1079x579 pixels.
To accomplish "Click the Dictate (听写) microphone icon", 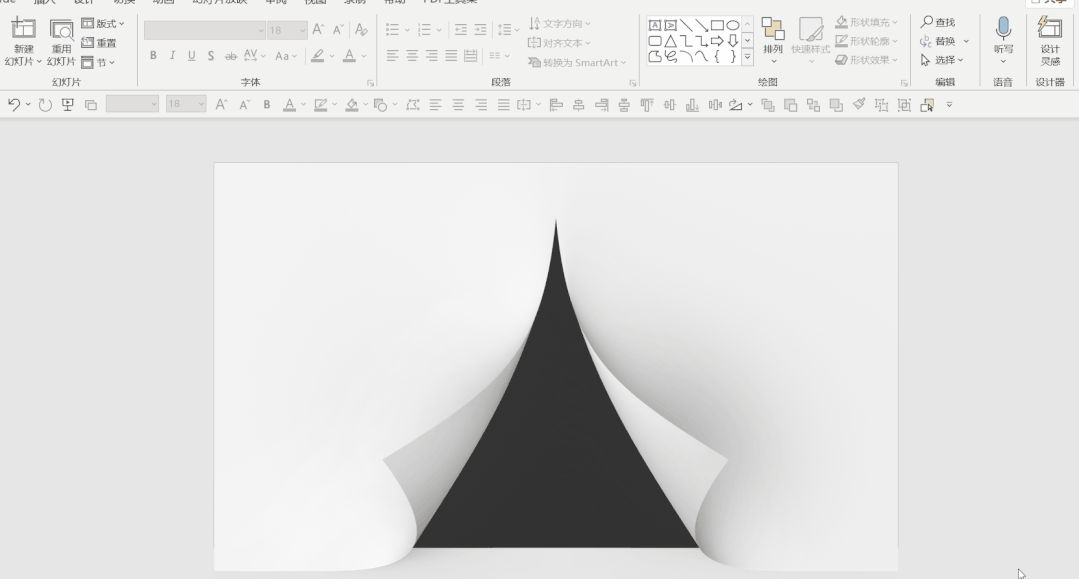I will (1003, 29).
